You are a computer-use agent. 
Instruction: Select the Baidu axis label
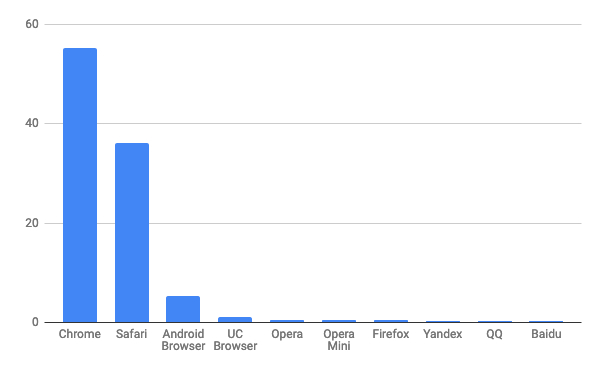(x=546, y=334)
